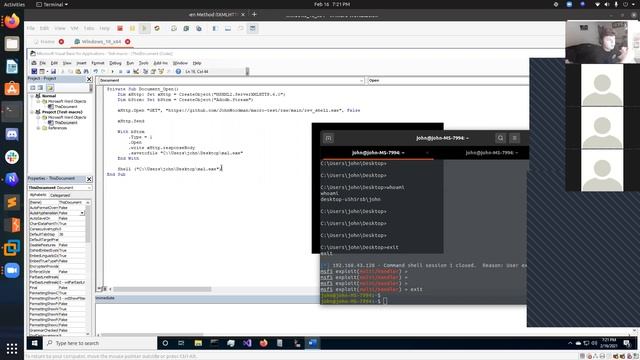640x360 pixels.
Task: Open the VBA editor File menu
Action: pyautogui.click(x=42, y=63)
